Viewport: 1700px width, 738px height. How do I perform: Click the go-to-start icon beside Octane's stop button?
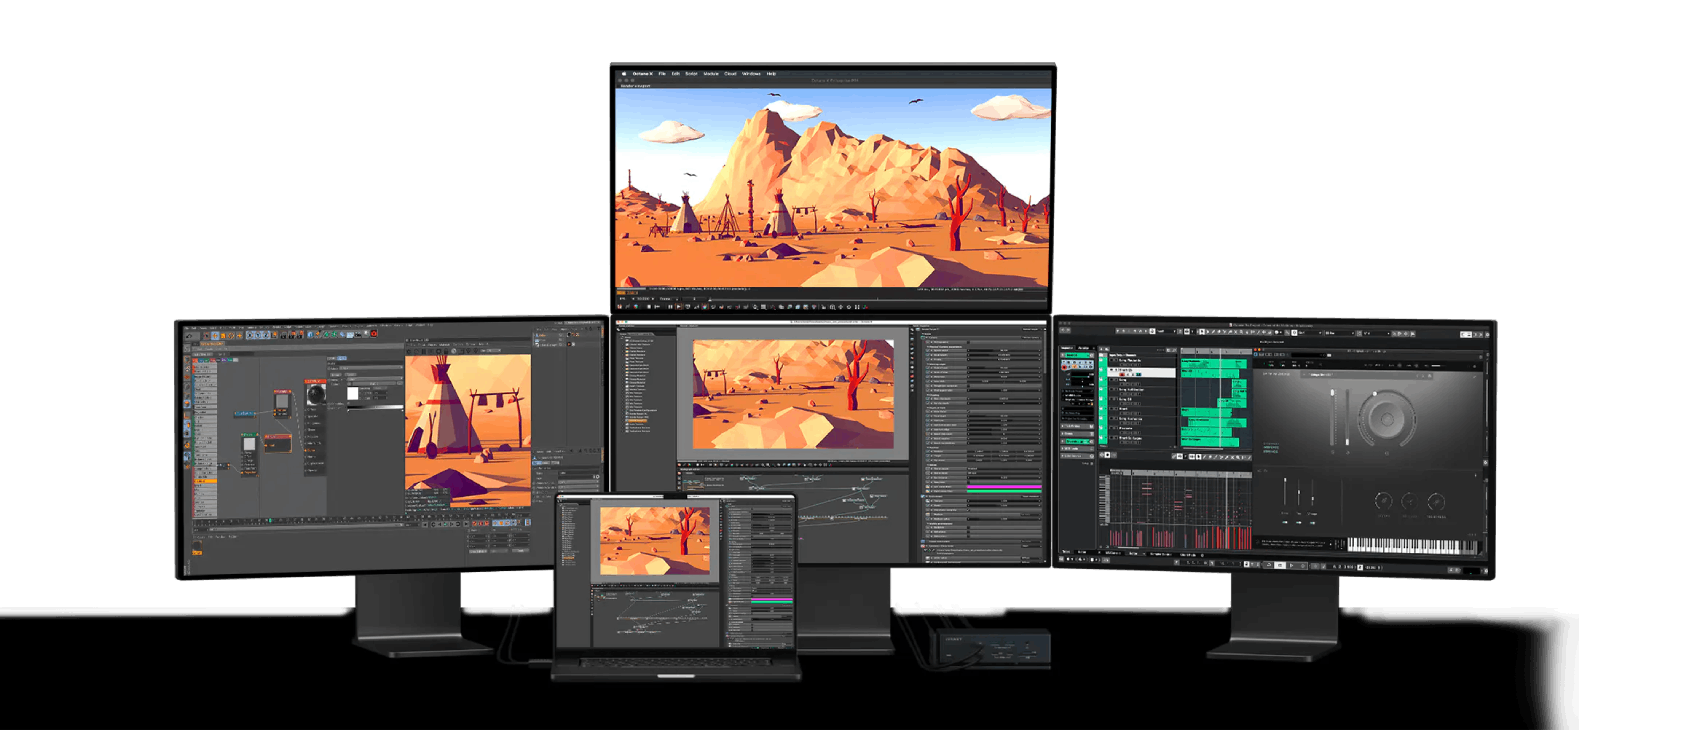[657, 307]
